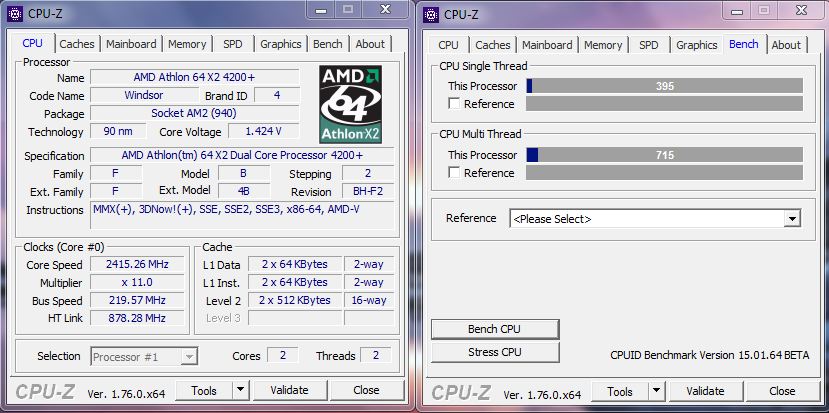Click the Multi Thread Reference bar
The width and height of the screenshot is (829, 413).
[665, 172]
